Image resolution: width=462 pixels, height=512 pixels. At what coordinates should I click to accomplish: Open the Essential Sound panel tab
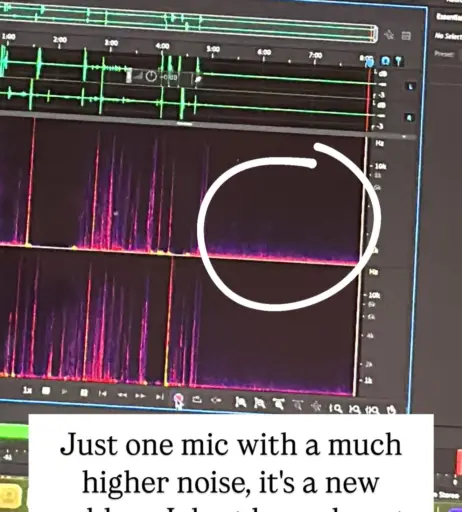point(449,17)
